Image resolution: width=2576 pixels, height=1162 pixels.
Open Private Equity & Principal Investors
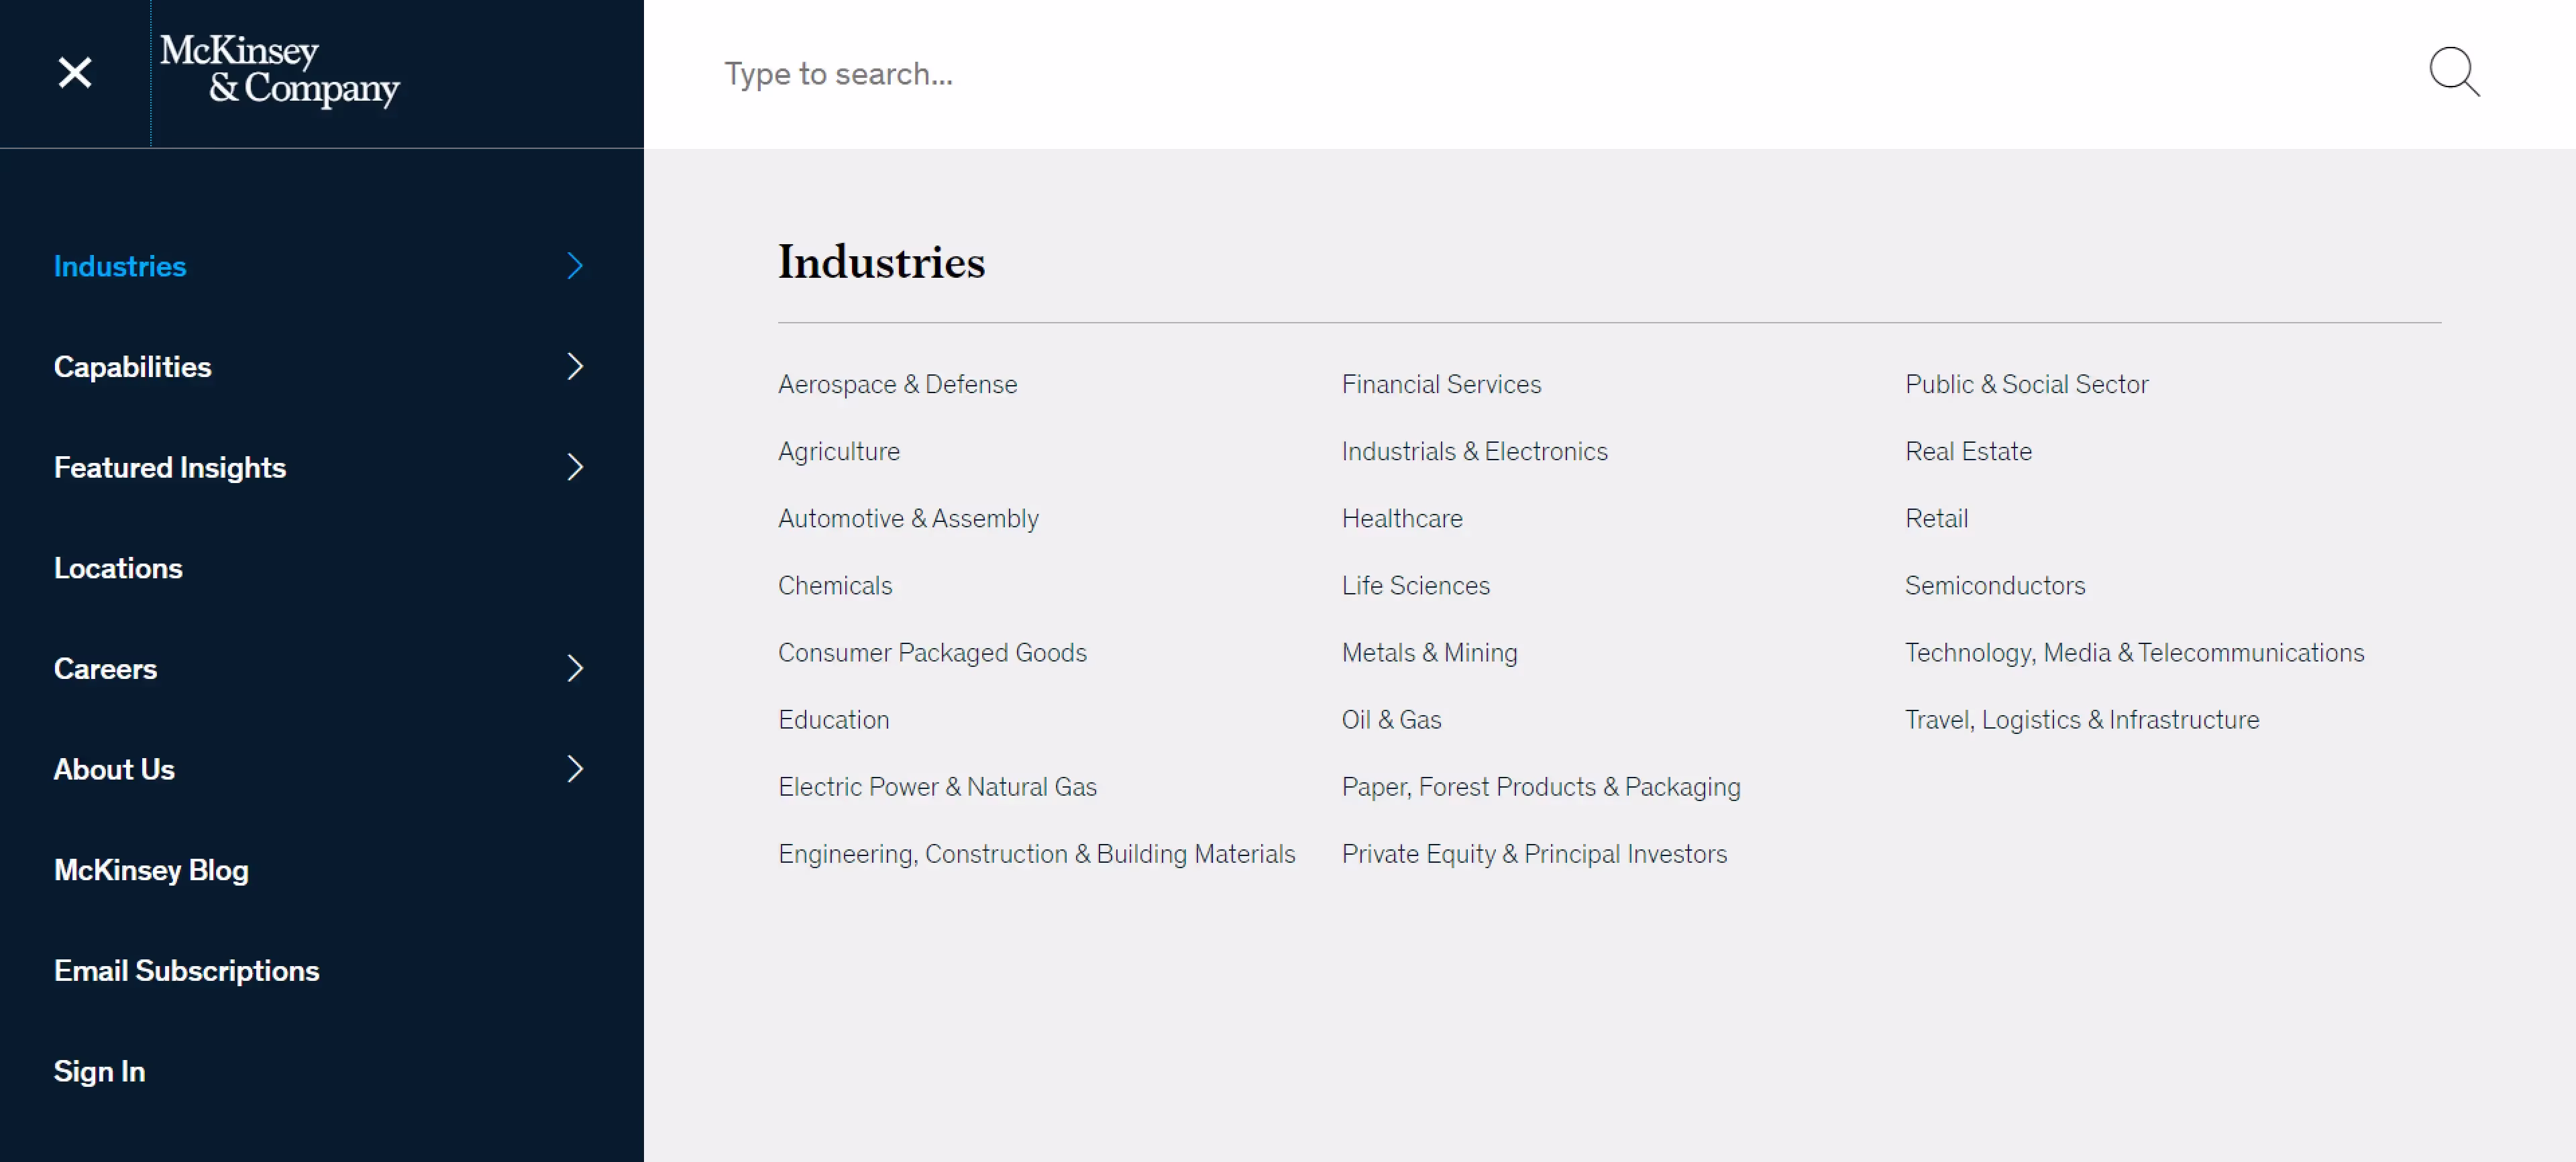tap(1534, 854)
